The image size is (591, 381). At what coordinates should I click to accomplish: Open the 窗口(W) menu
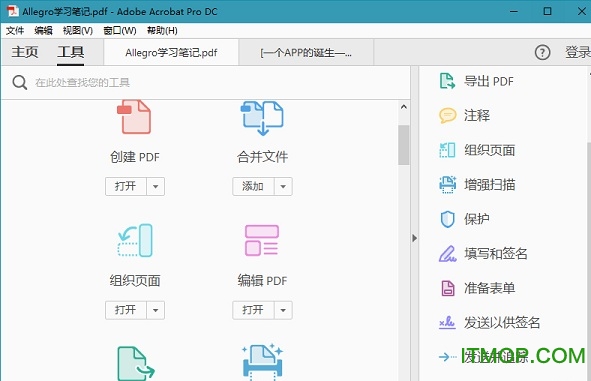click(x=120, y=31)
